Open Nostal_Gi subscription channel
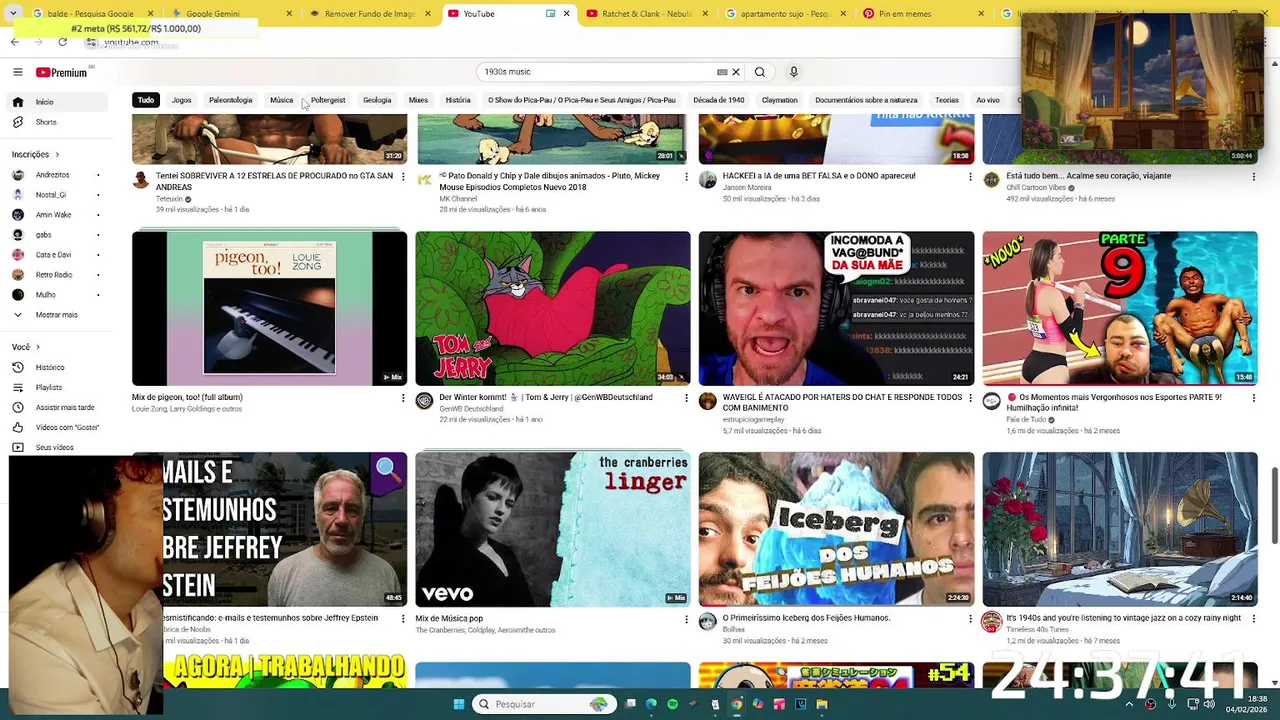The image size is (1280, 720). pos(56,195)
